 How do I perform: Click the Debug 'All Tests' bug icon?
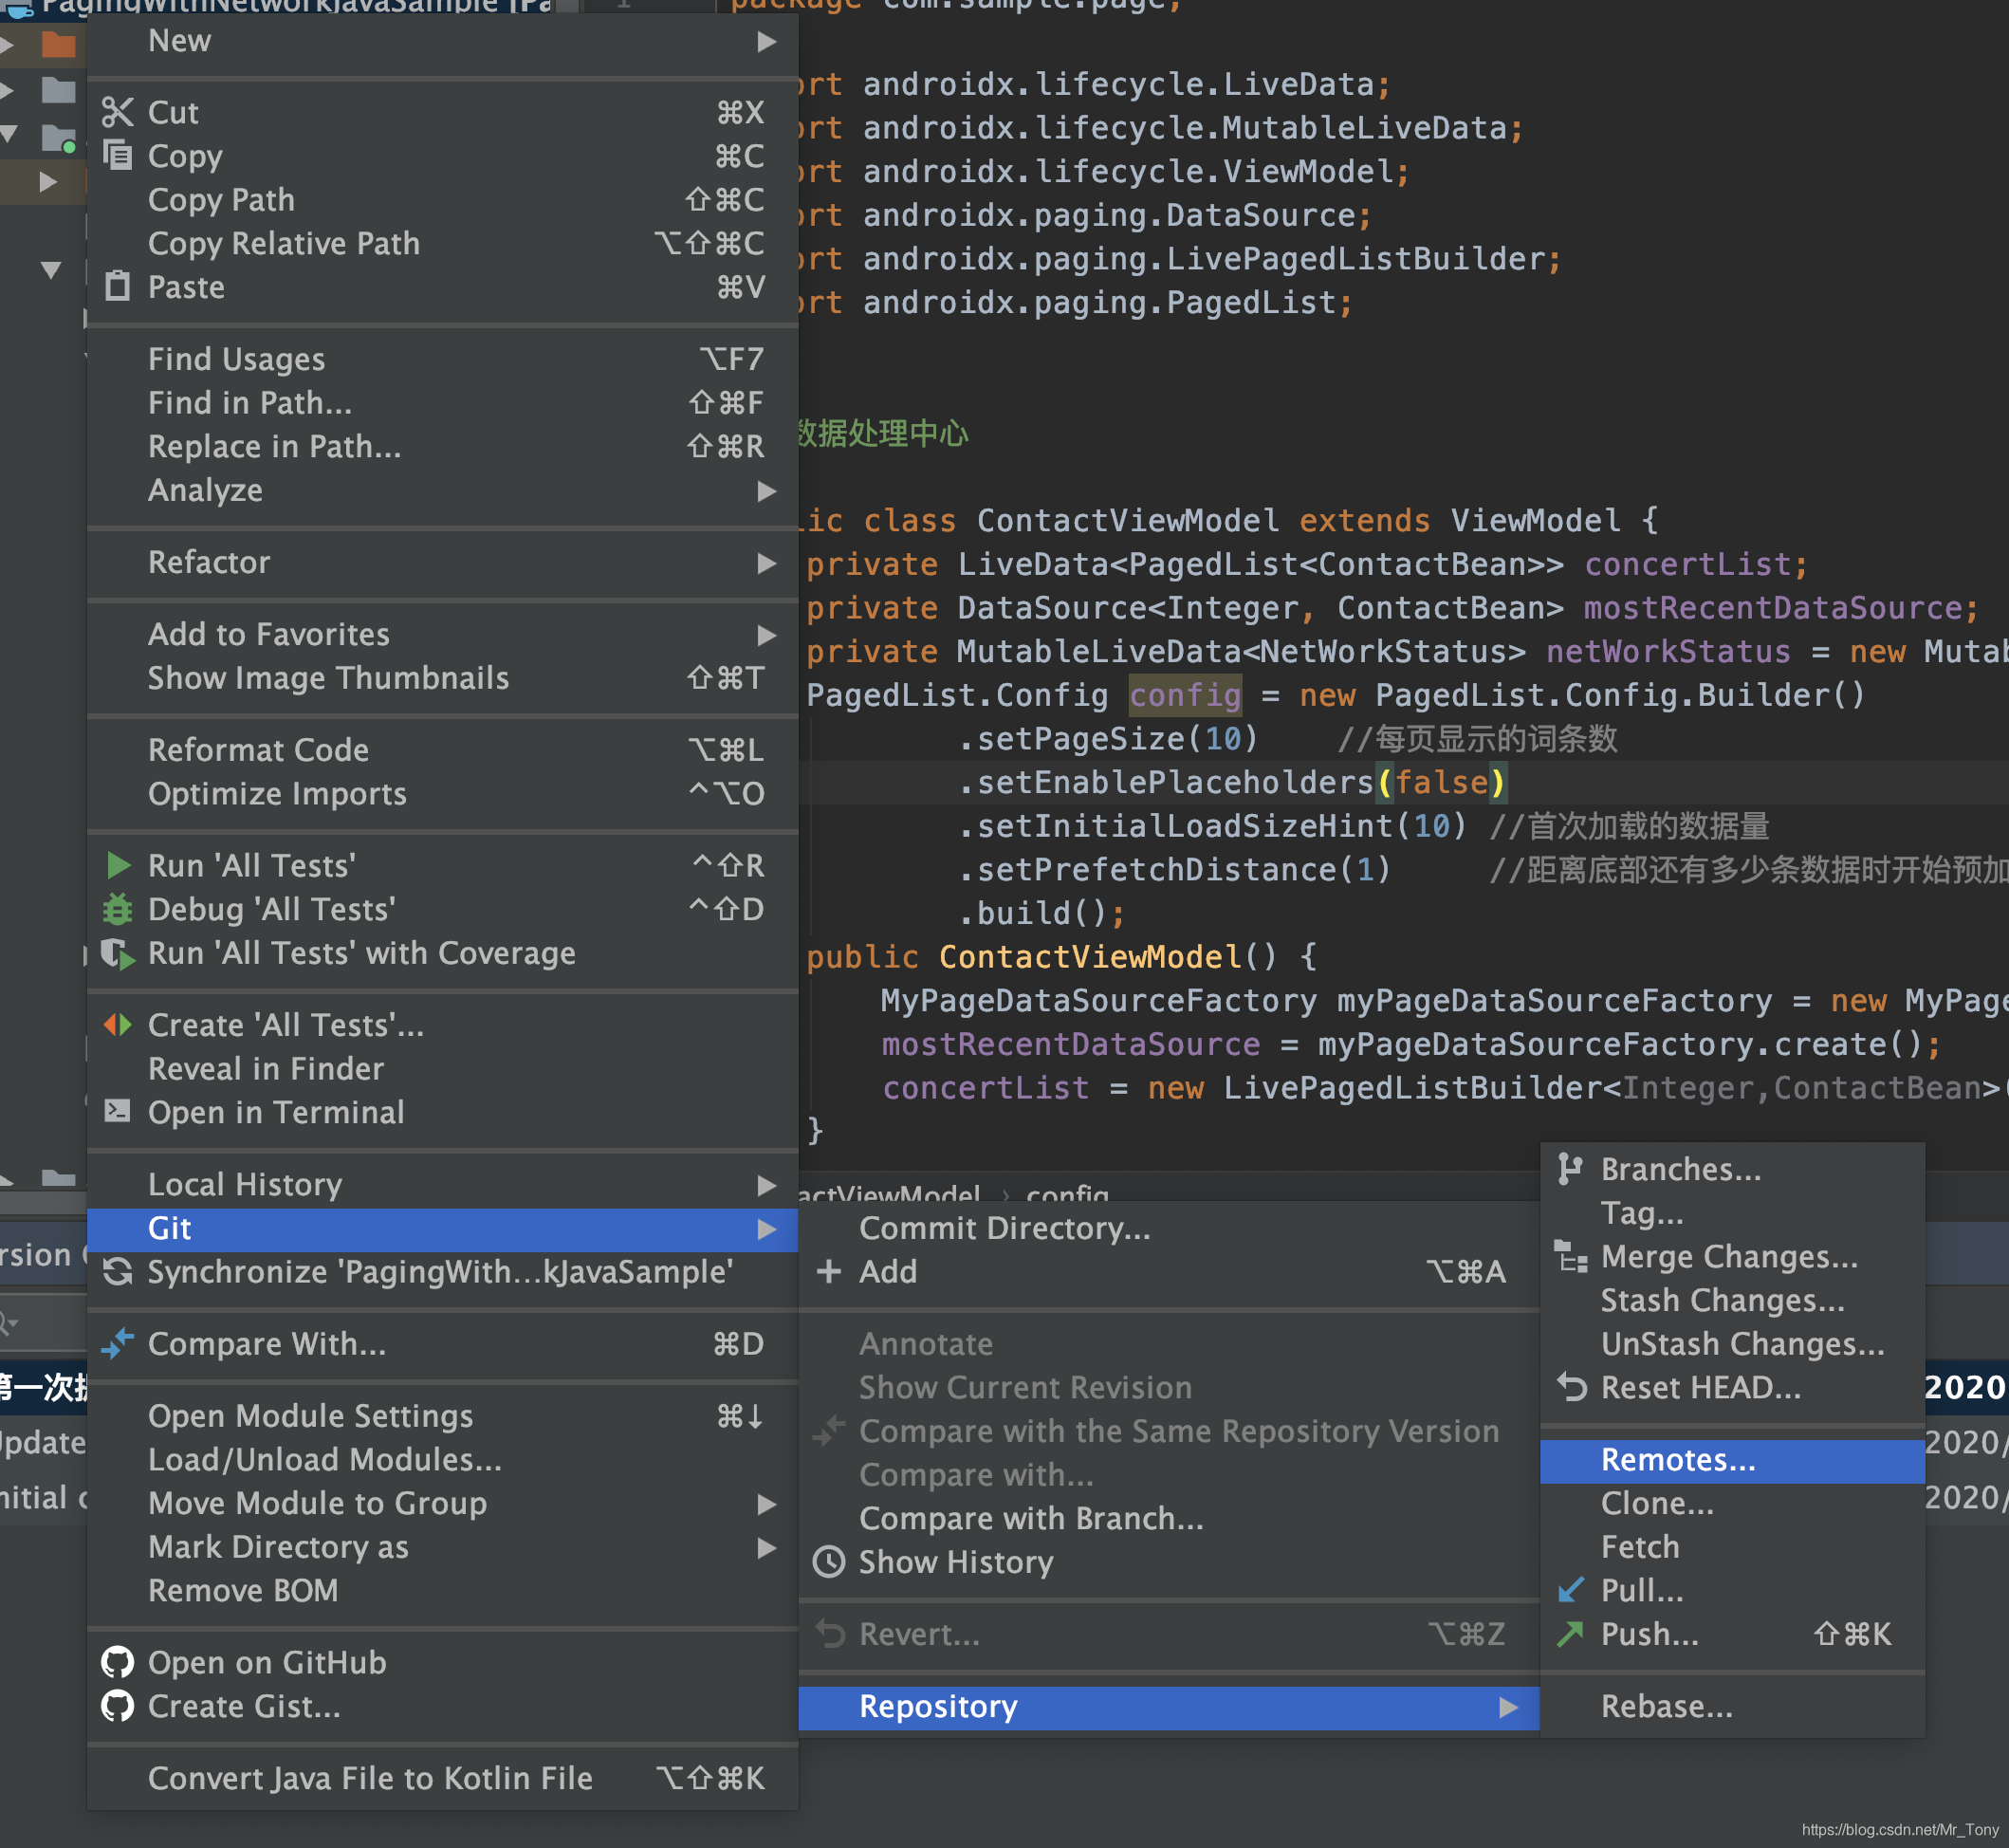click(118, 909)
